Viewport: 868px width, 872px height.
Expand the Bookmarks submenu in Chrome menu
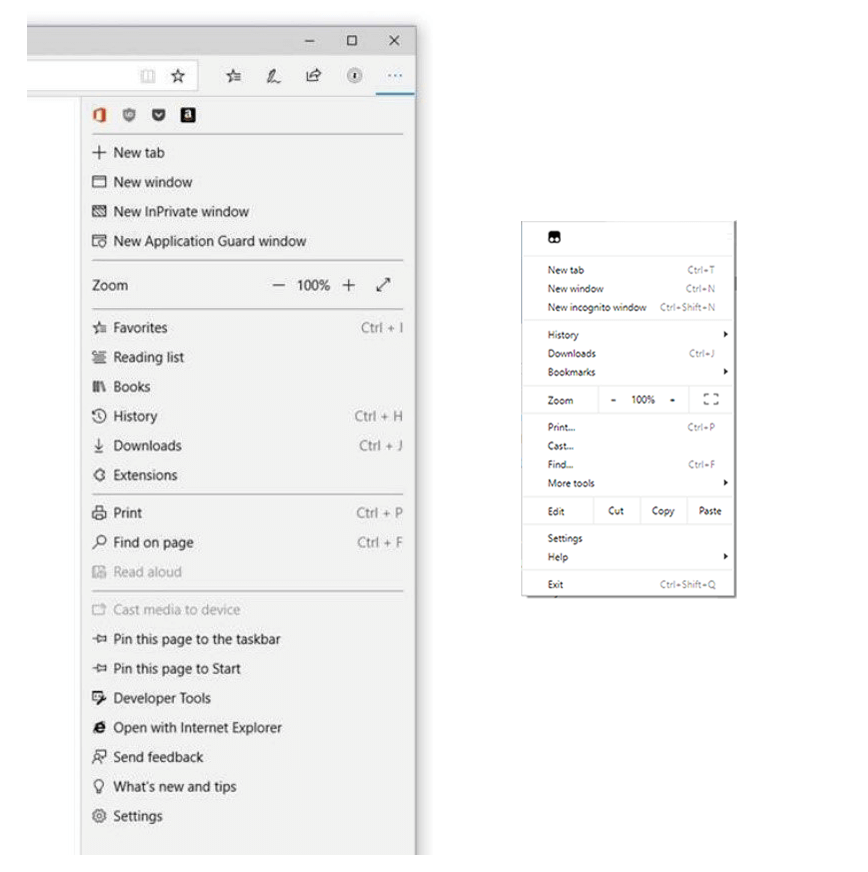[636, 372]
